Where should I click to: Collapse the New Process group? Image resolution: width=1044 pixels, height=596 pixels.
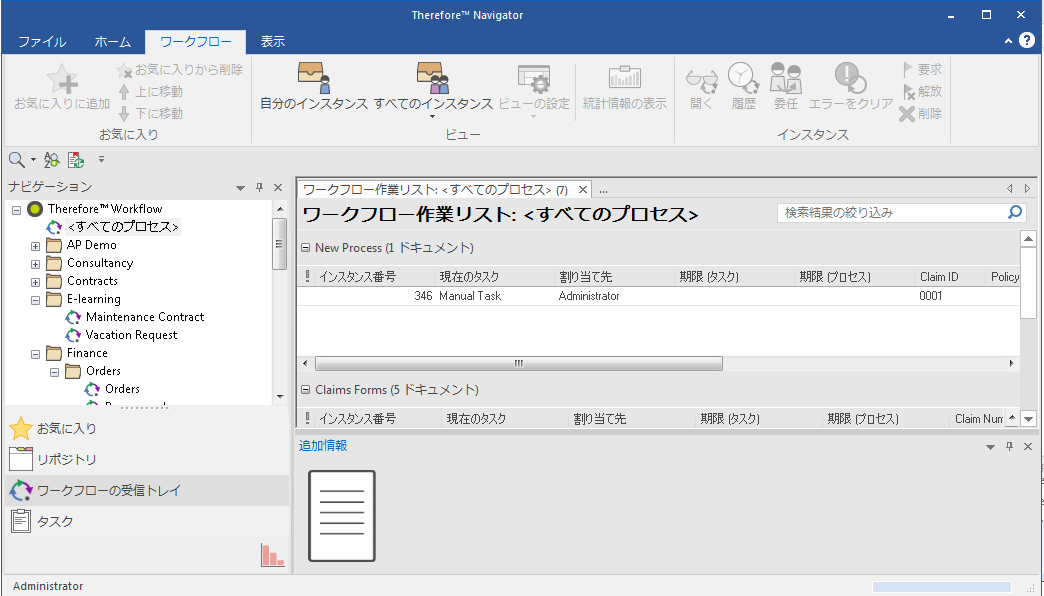tap(306, 248)
